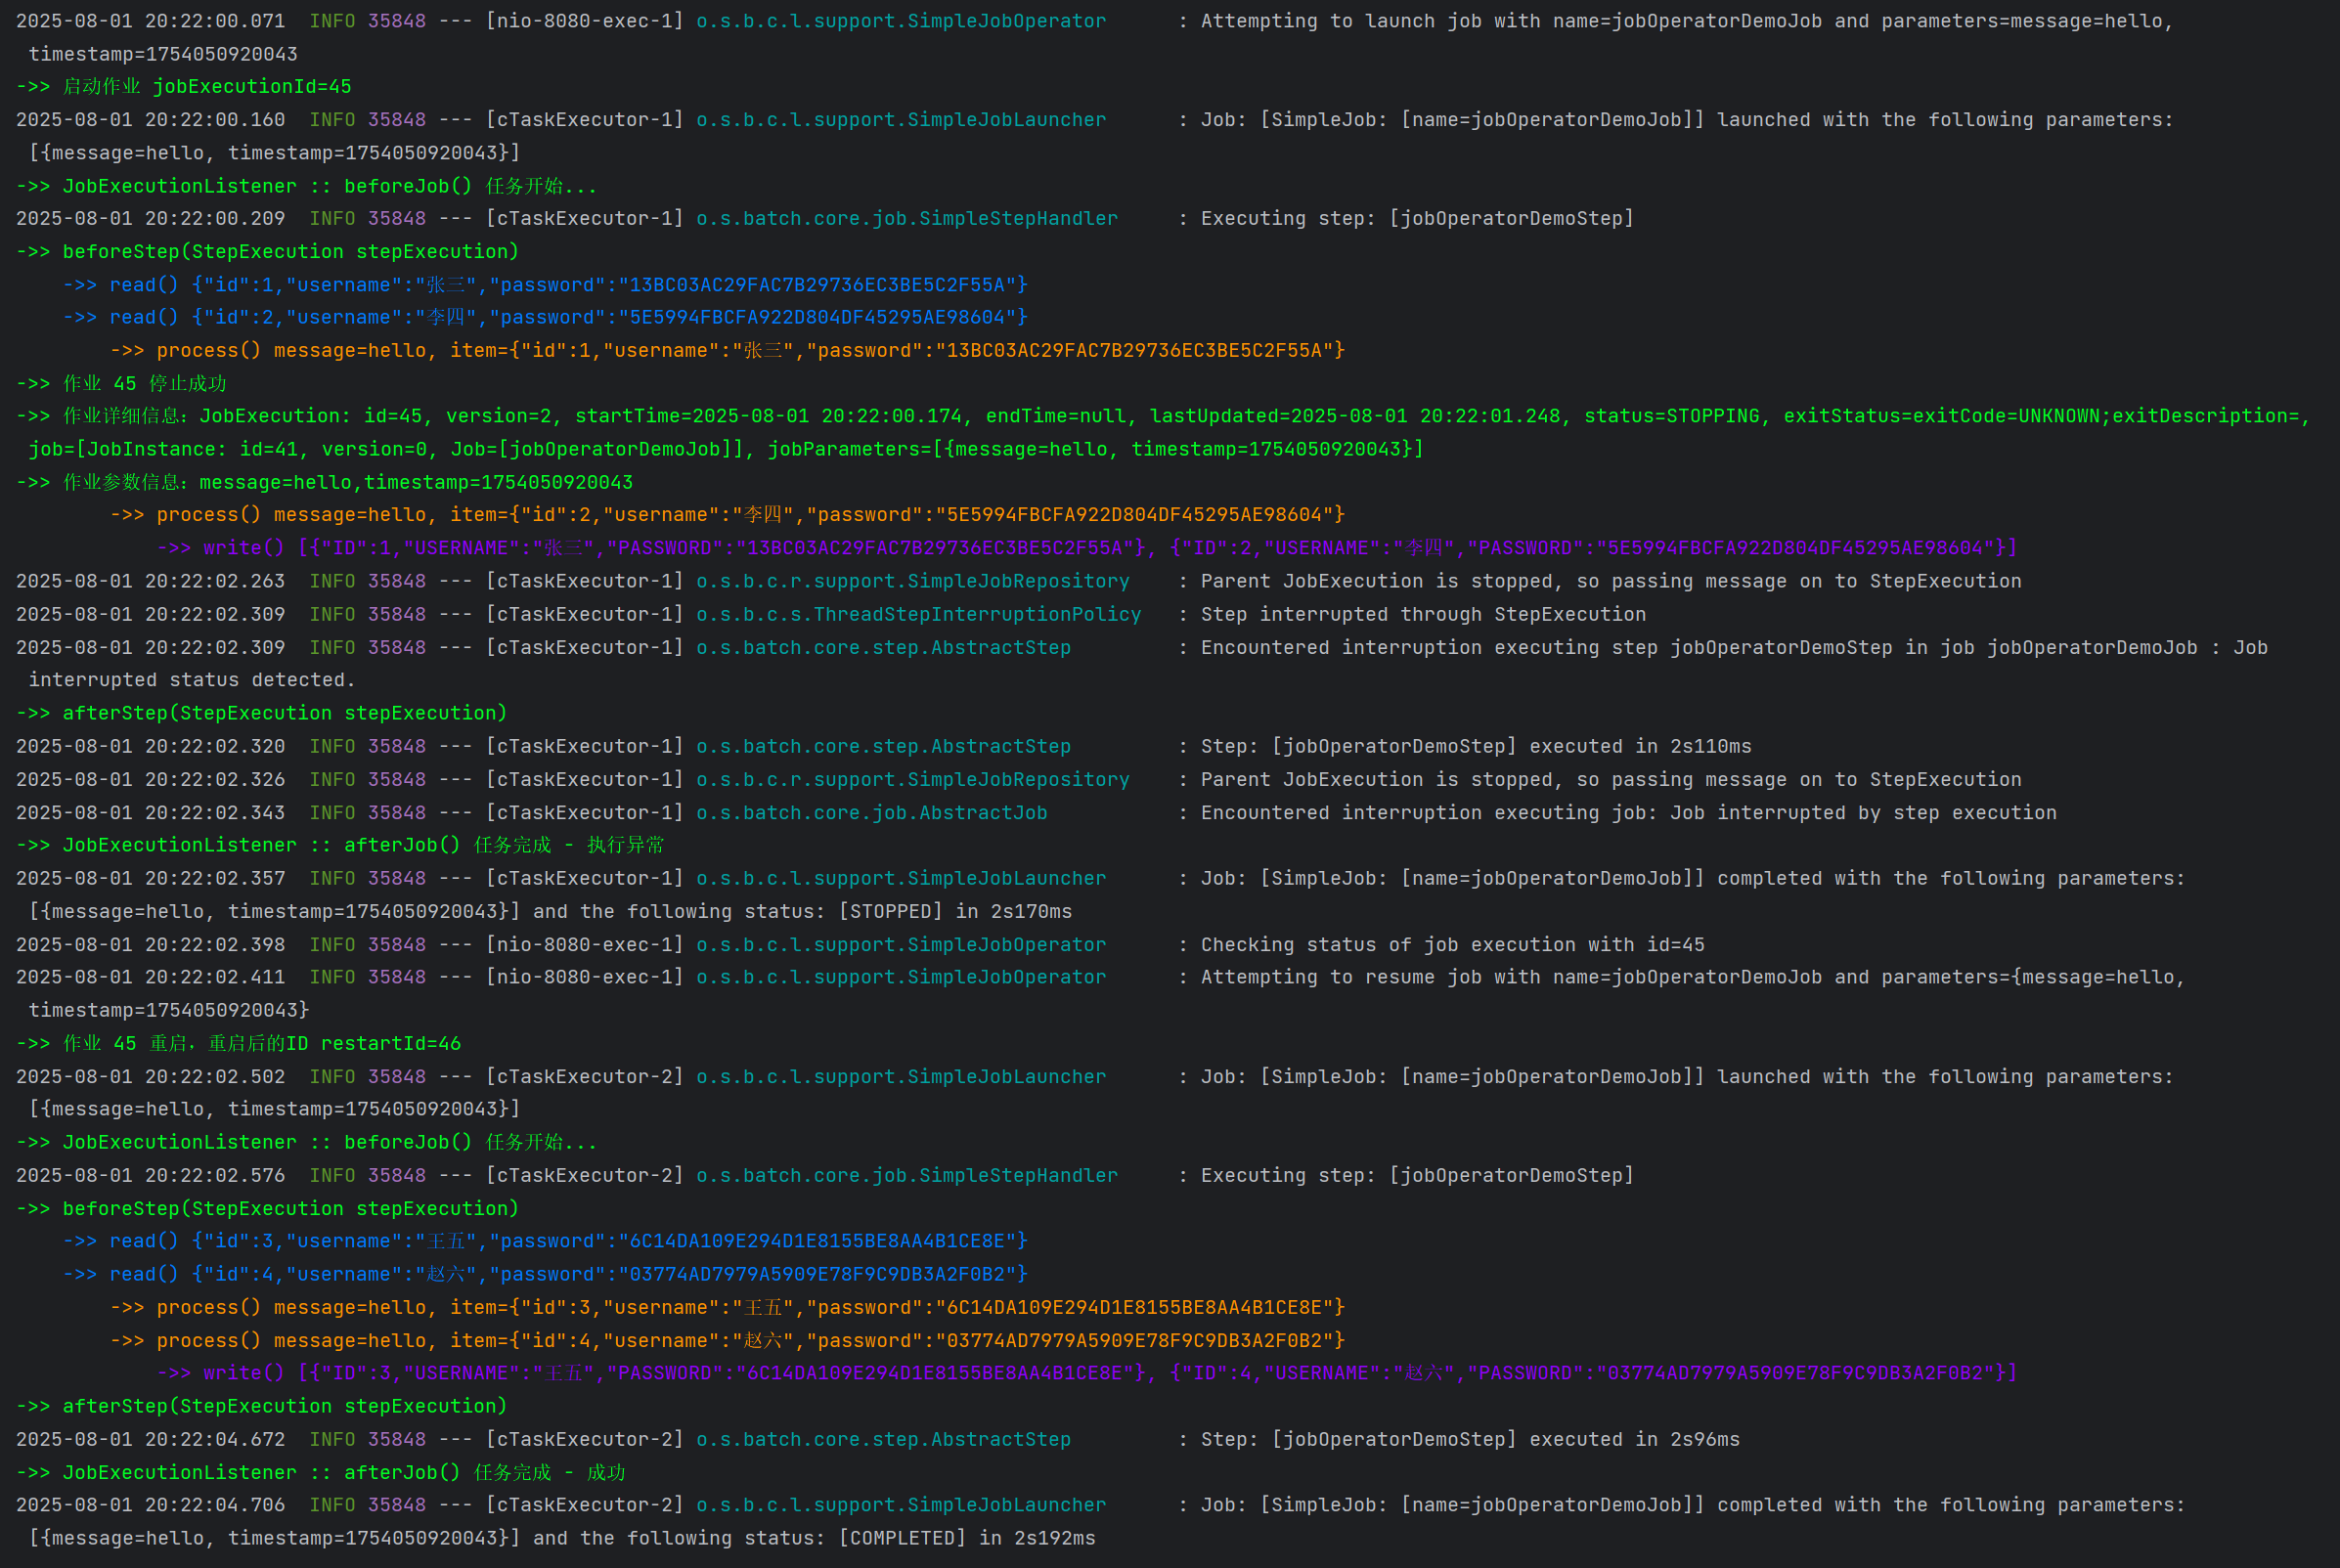Click the 20:22:00.160 SimpleJobLauncher launched line

(x=1095, y=120)
